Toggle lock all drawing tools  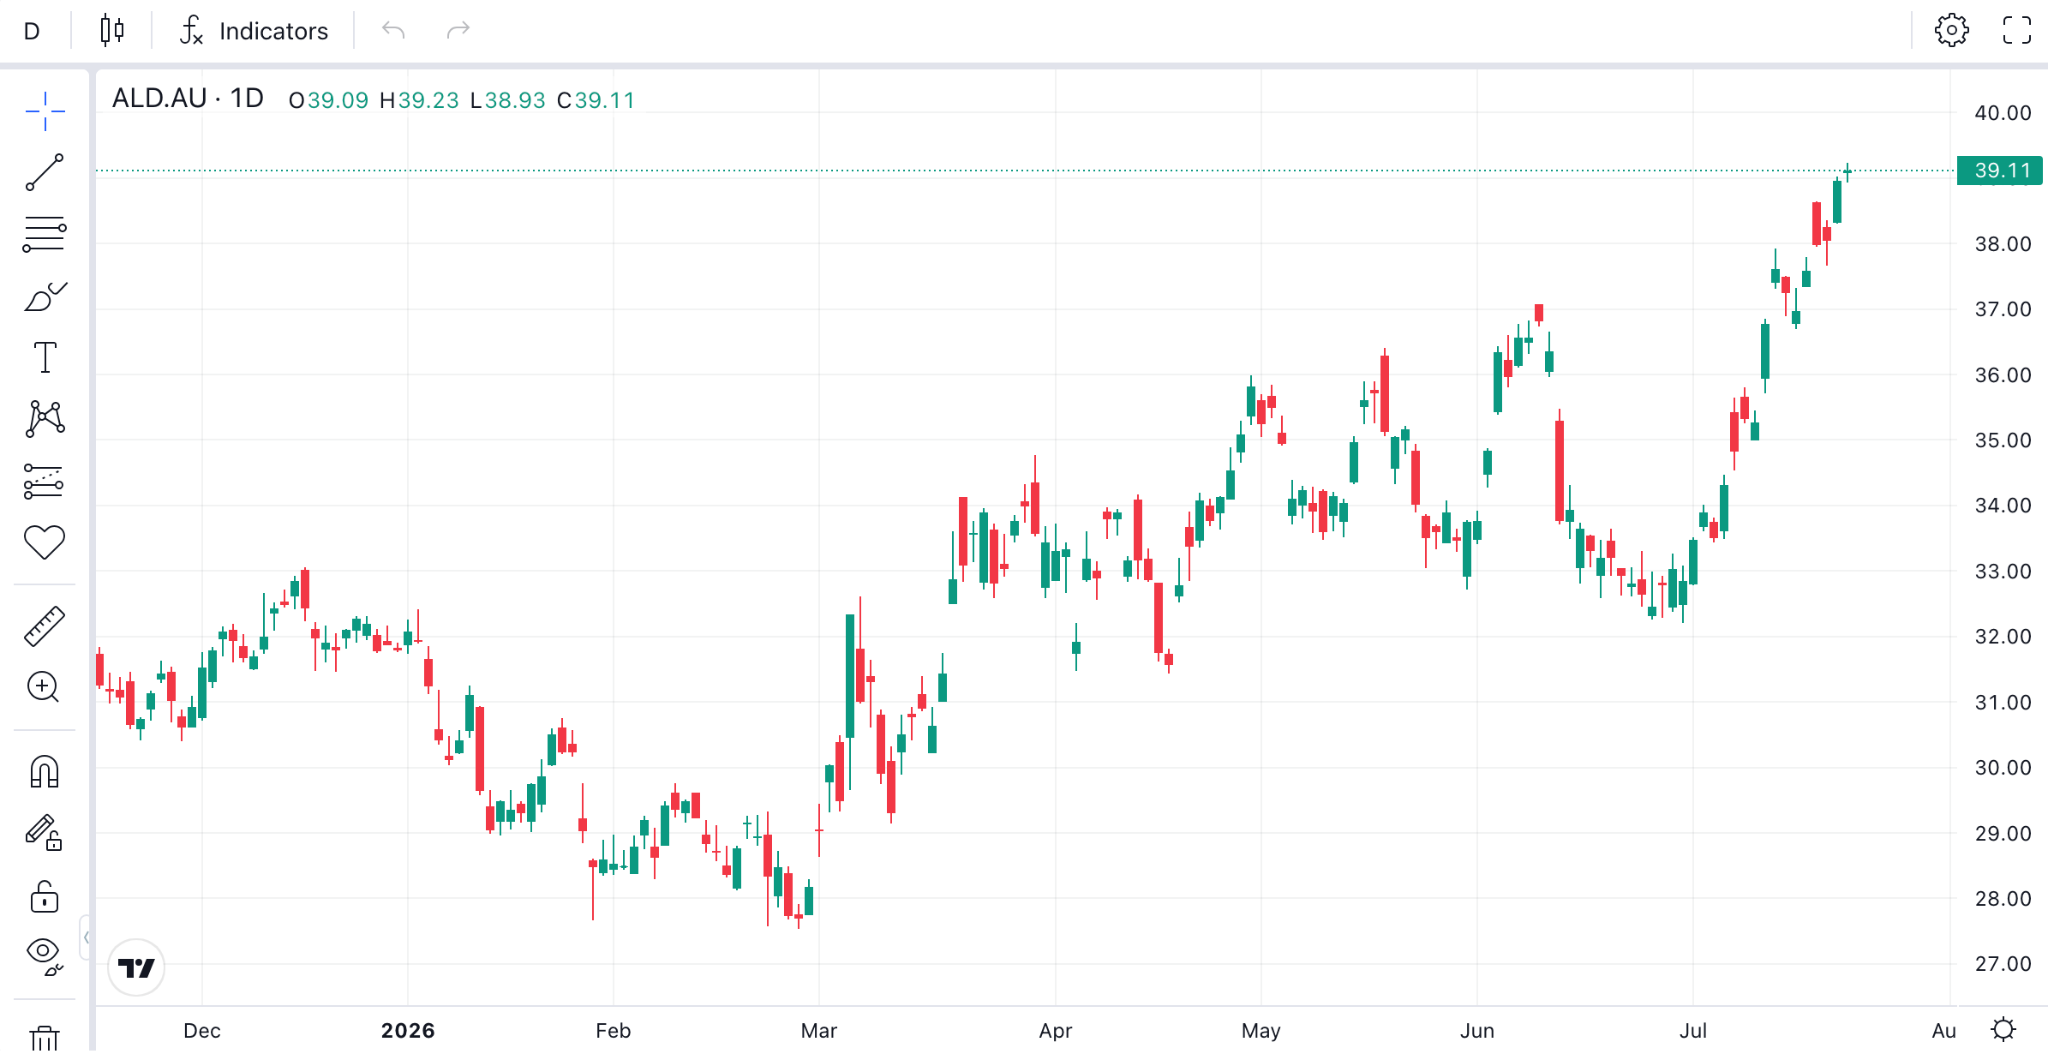[x=45, y=895]
